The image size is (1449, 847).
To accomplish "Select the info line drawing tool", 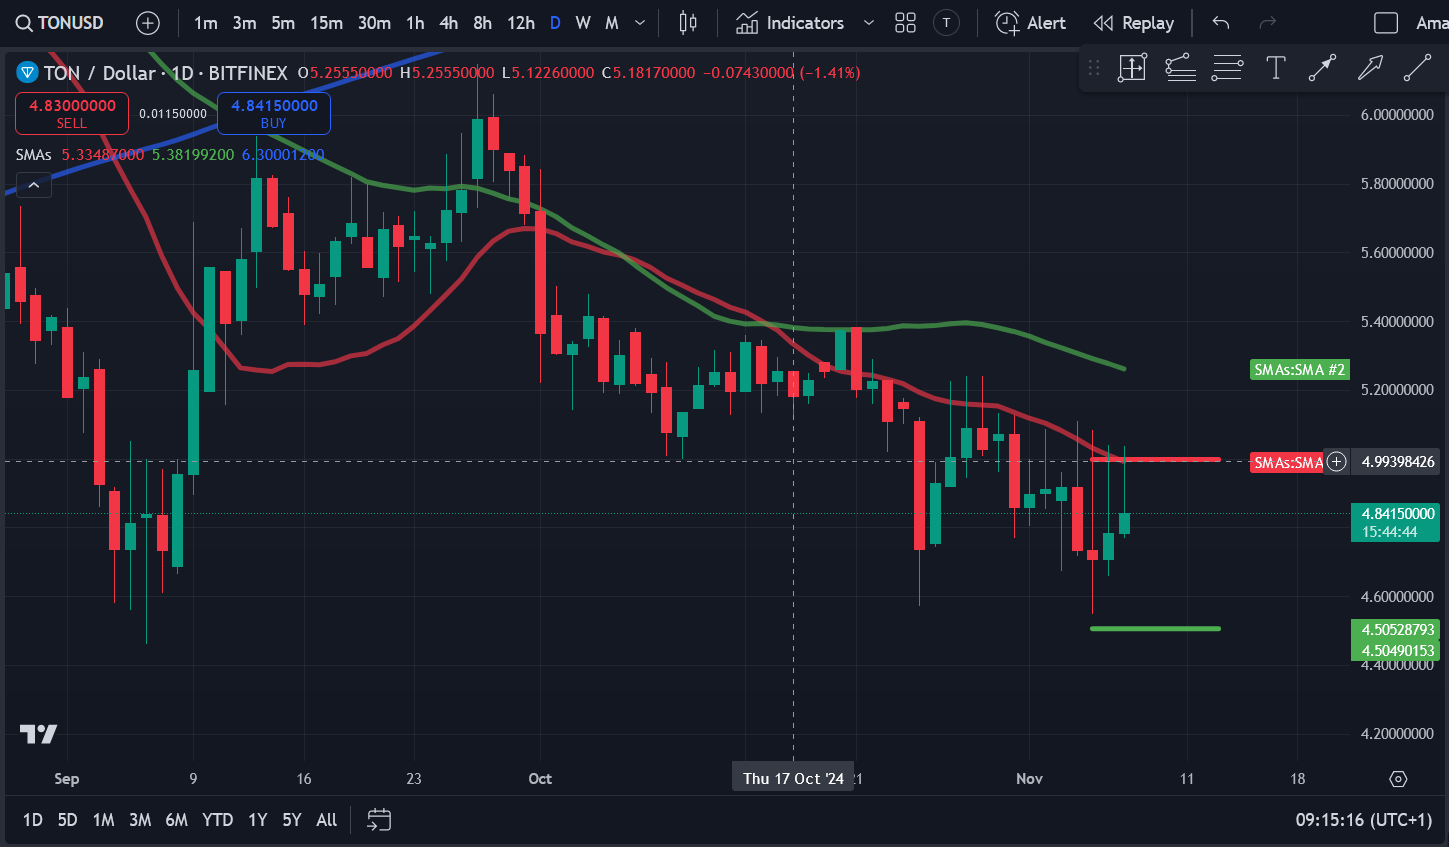I will click(x=1322, y=68).
